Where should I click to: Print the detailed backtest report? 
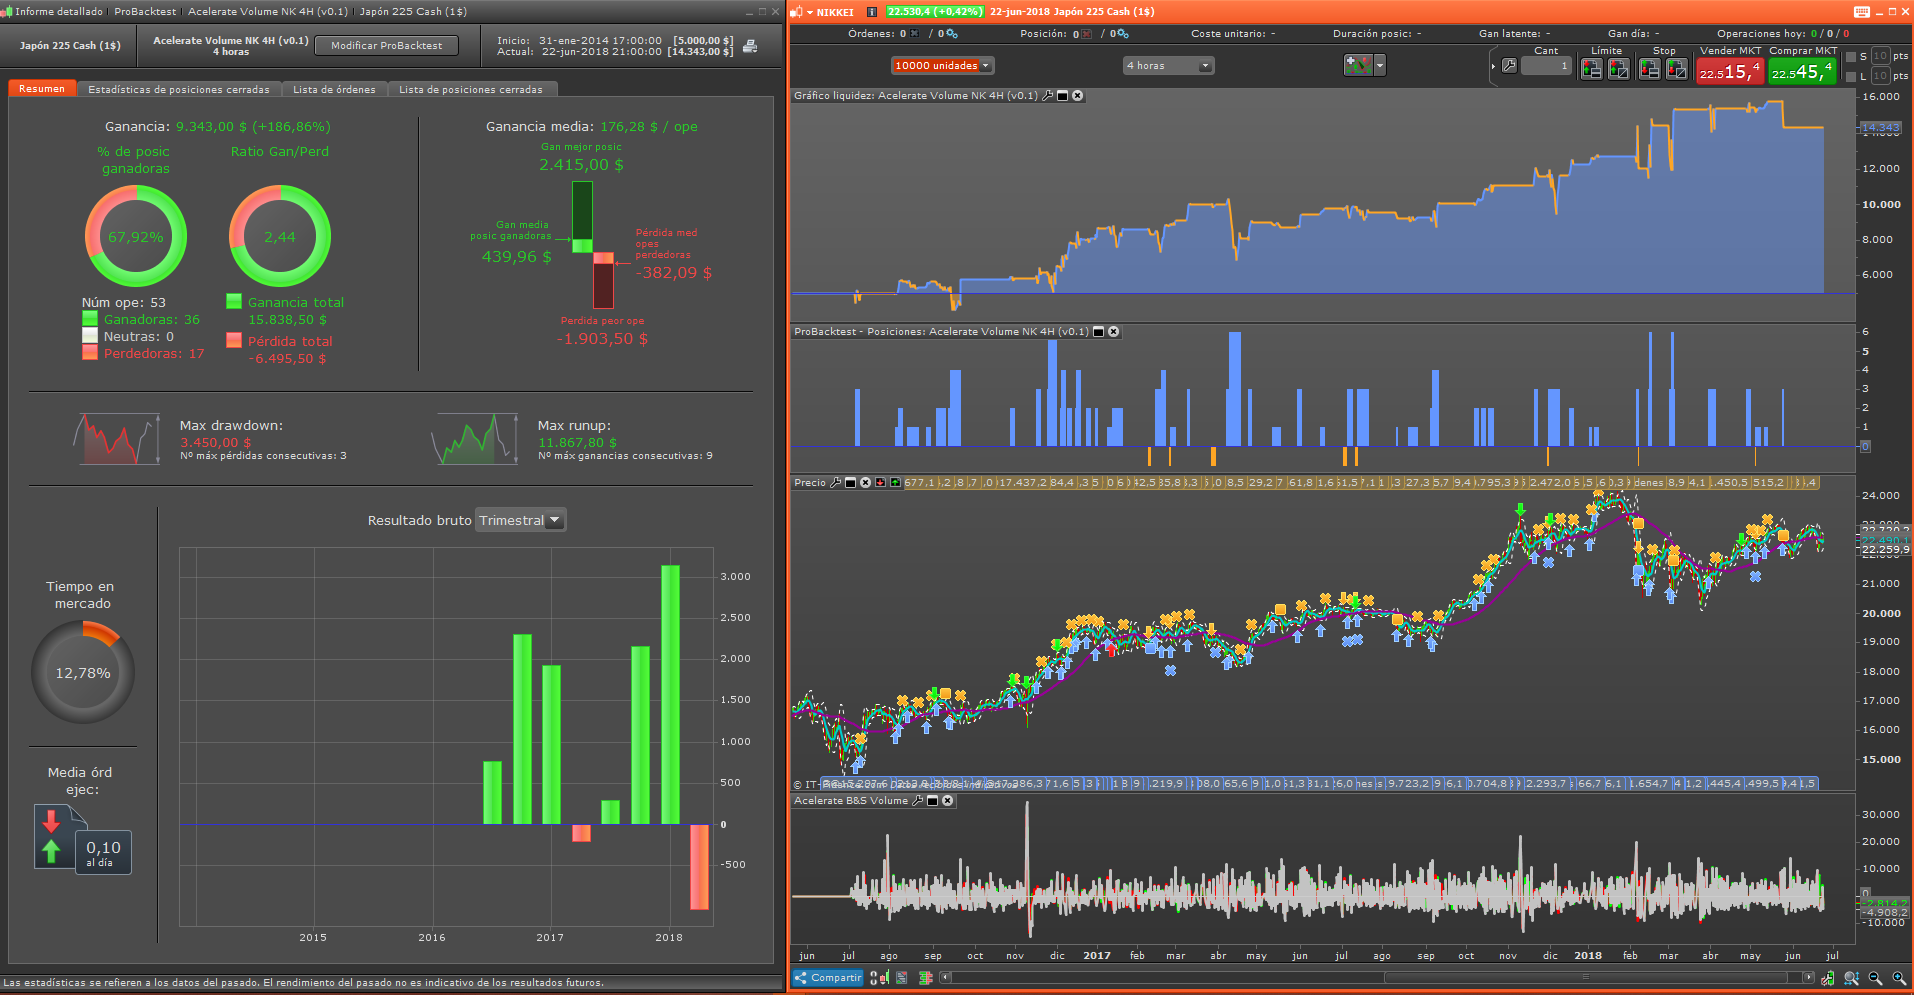click(x=750, y=46)
